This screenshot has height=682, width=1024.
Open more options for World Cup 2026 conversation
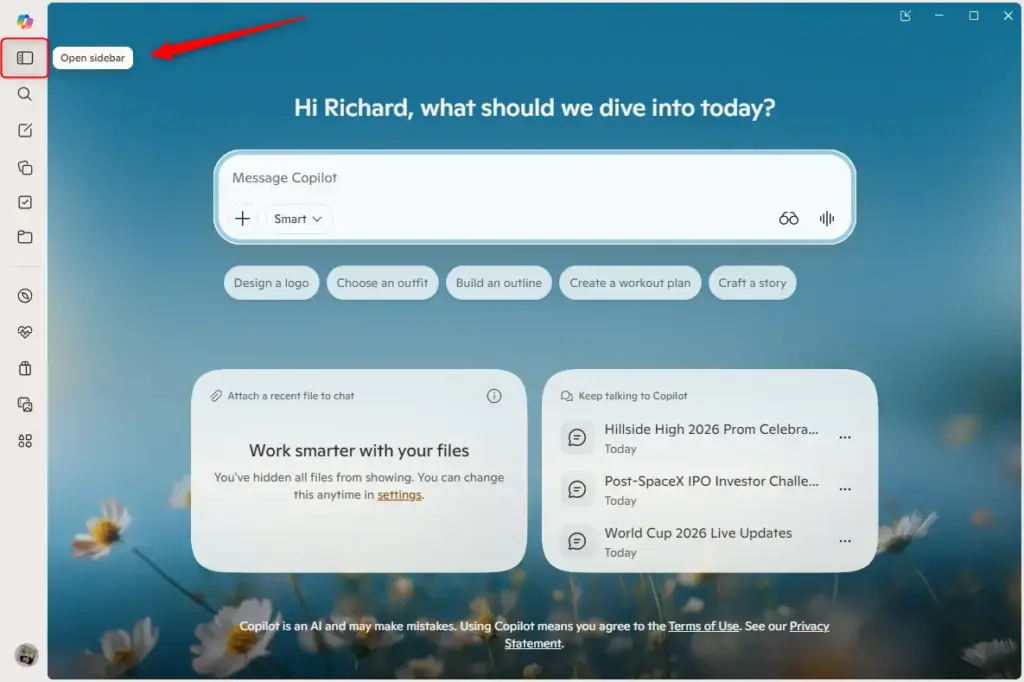[x=844, y=541]
